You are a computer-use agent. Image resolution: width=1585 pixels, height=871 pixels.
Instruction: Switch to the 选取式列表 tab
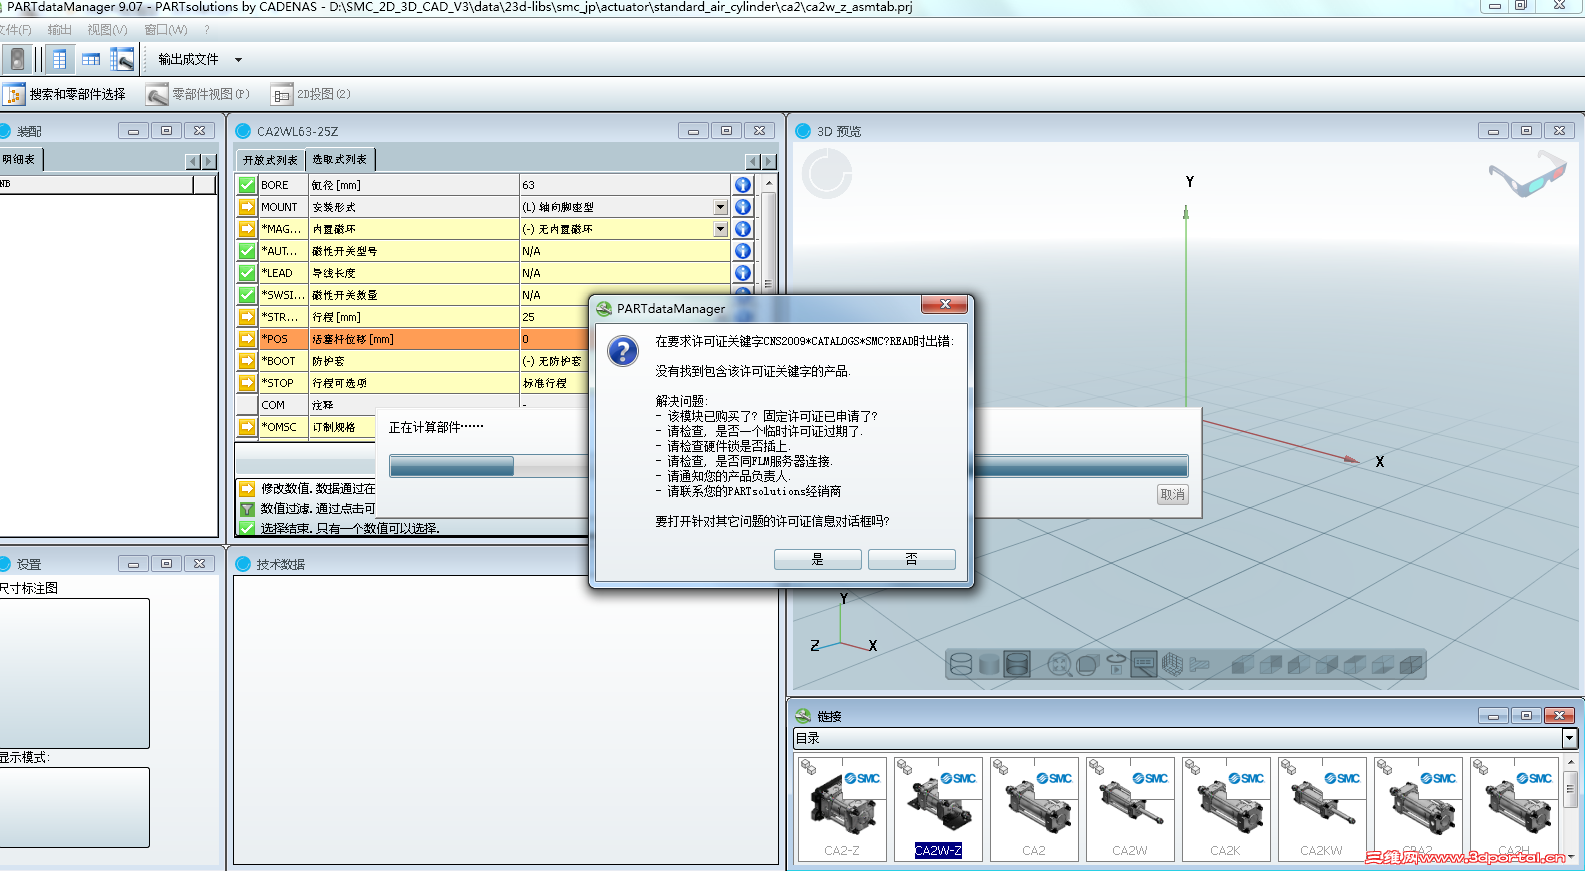click(340, 160)
